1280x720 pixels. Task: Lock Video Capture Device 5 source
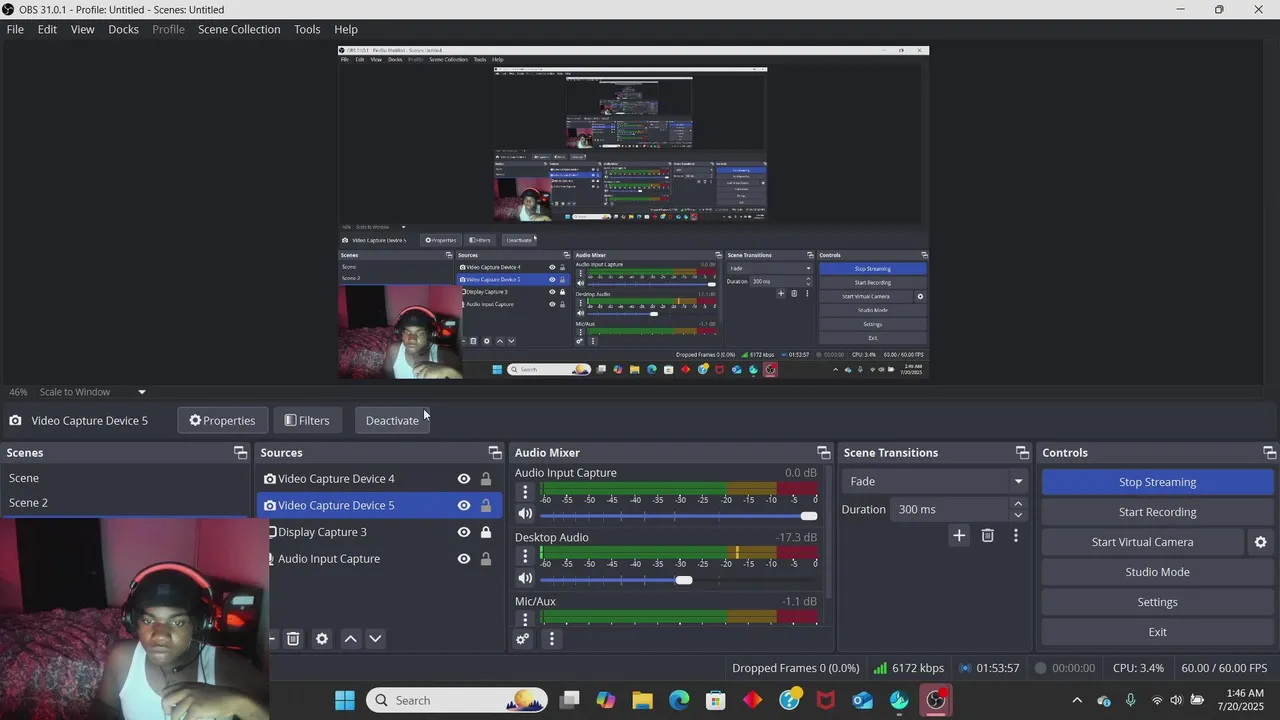tap(486, 505)
